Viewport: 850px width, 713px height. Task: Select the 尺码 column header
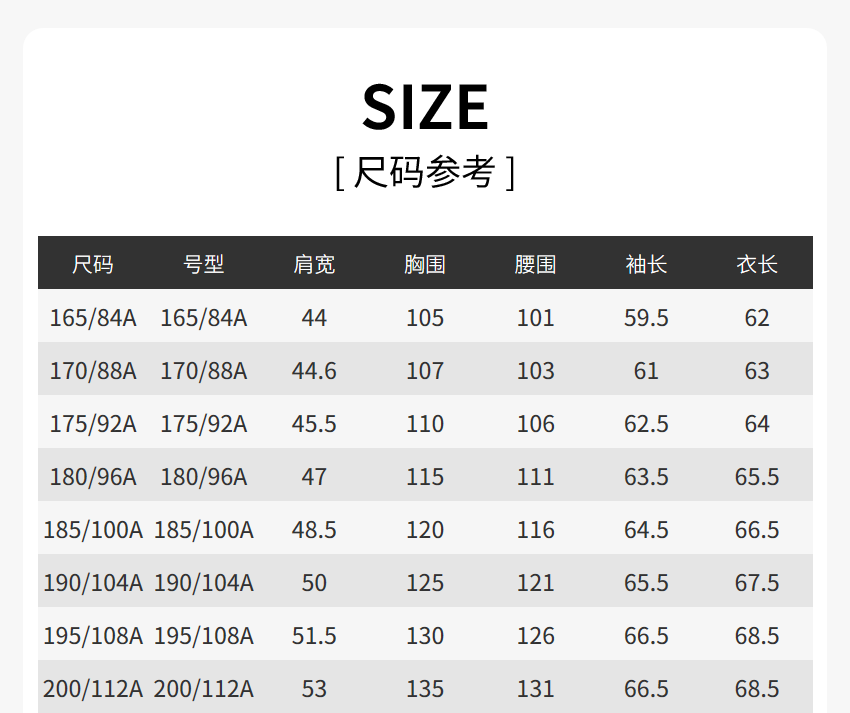(x=93, y=264)
